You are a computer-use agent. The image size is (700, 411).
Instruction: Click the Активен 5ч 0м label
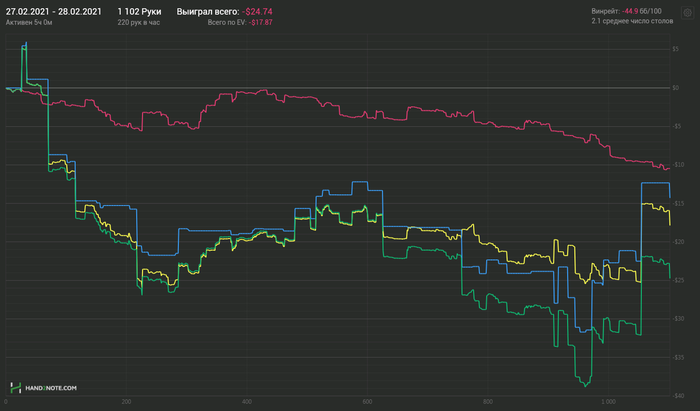(29, 22)
